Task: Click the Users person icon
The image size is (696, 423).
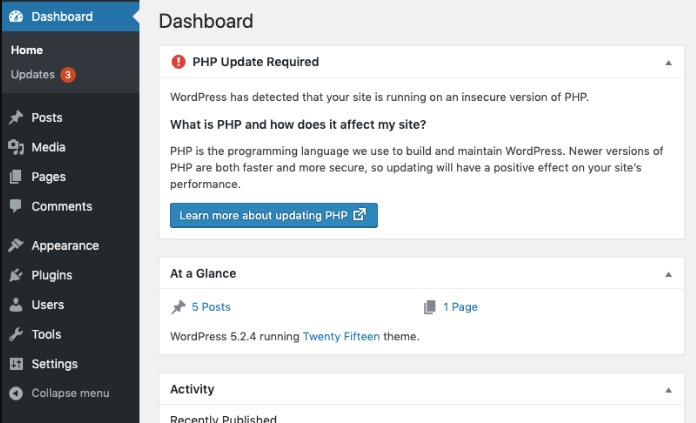Action: coord(16,305)
